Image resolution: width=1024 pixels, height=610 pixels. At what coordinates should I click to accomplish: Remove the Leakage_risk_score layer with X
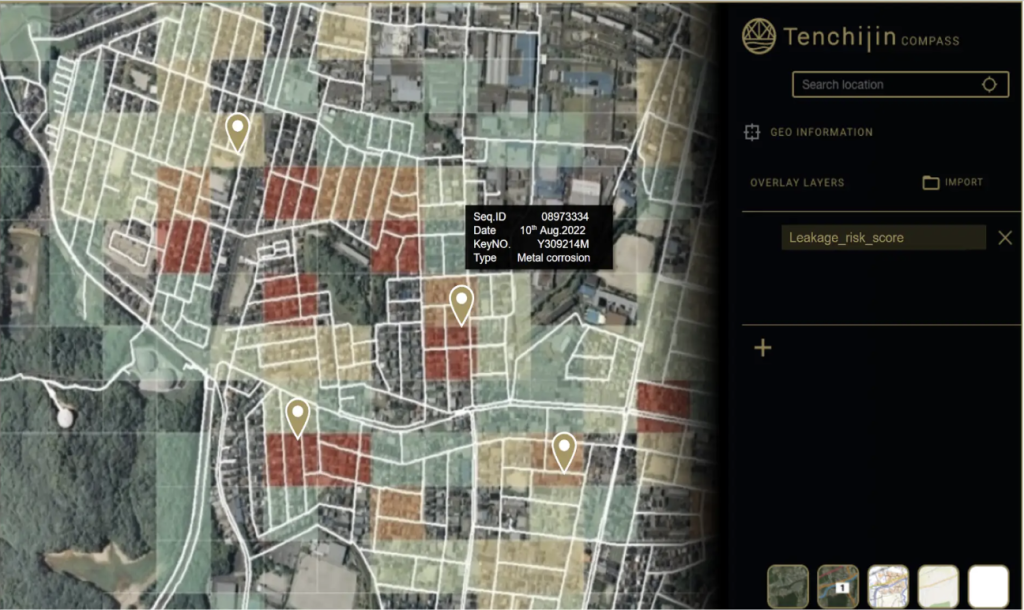tap(1005, 238)
